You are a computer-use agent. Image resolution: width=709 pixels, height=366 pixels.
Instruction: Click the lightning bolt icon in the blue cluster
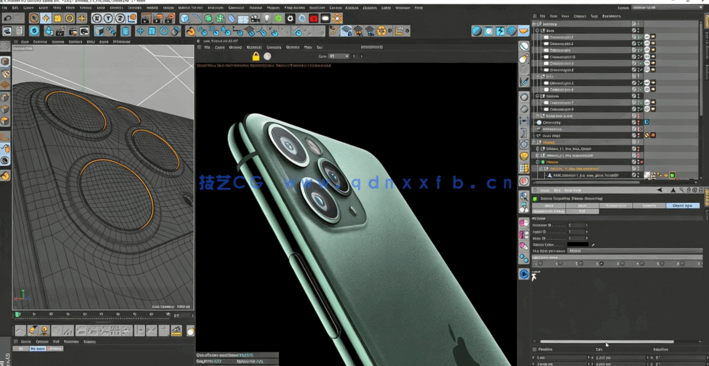coord(500,31)
